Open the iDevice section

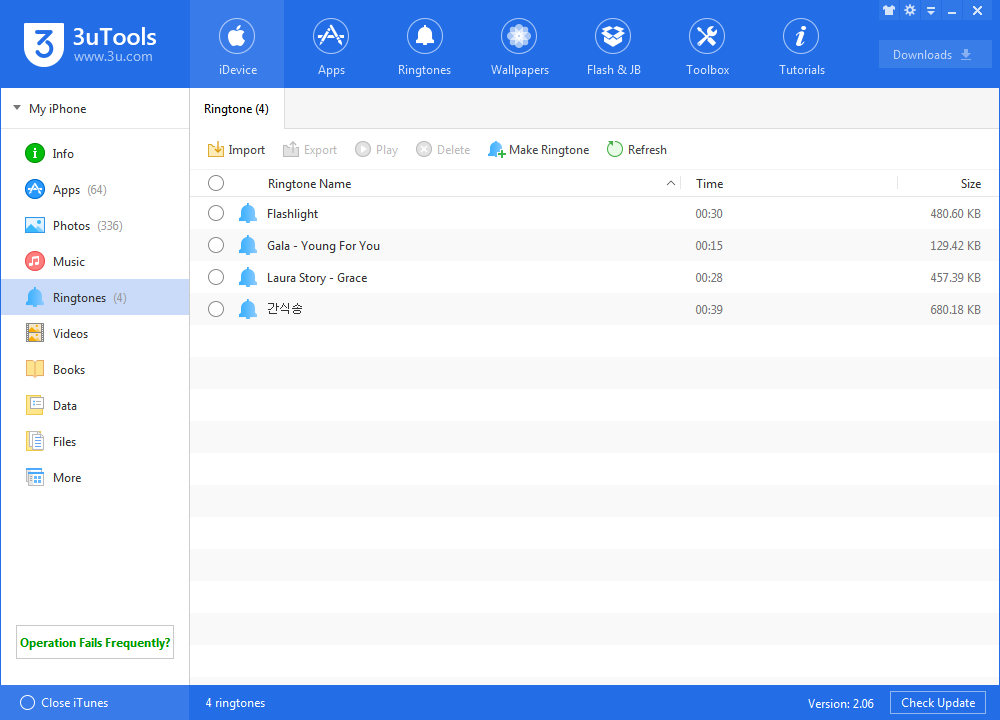237,45
